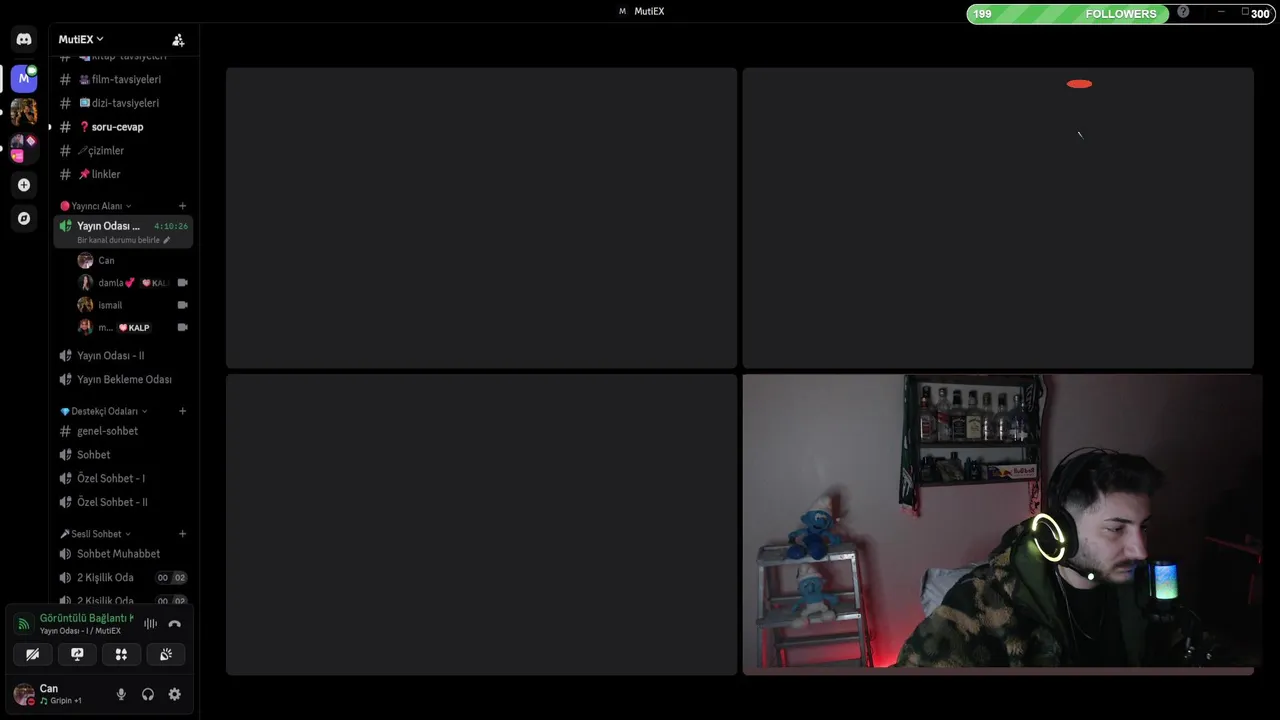This screenshot has width=1280, height=720.
Task: Collapse the Destekçi Odaları category
Action: point(104,411)
